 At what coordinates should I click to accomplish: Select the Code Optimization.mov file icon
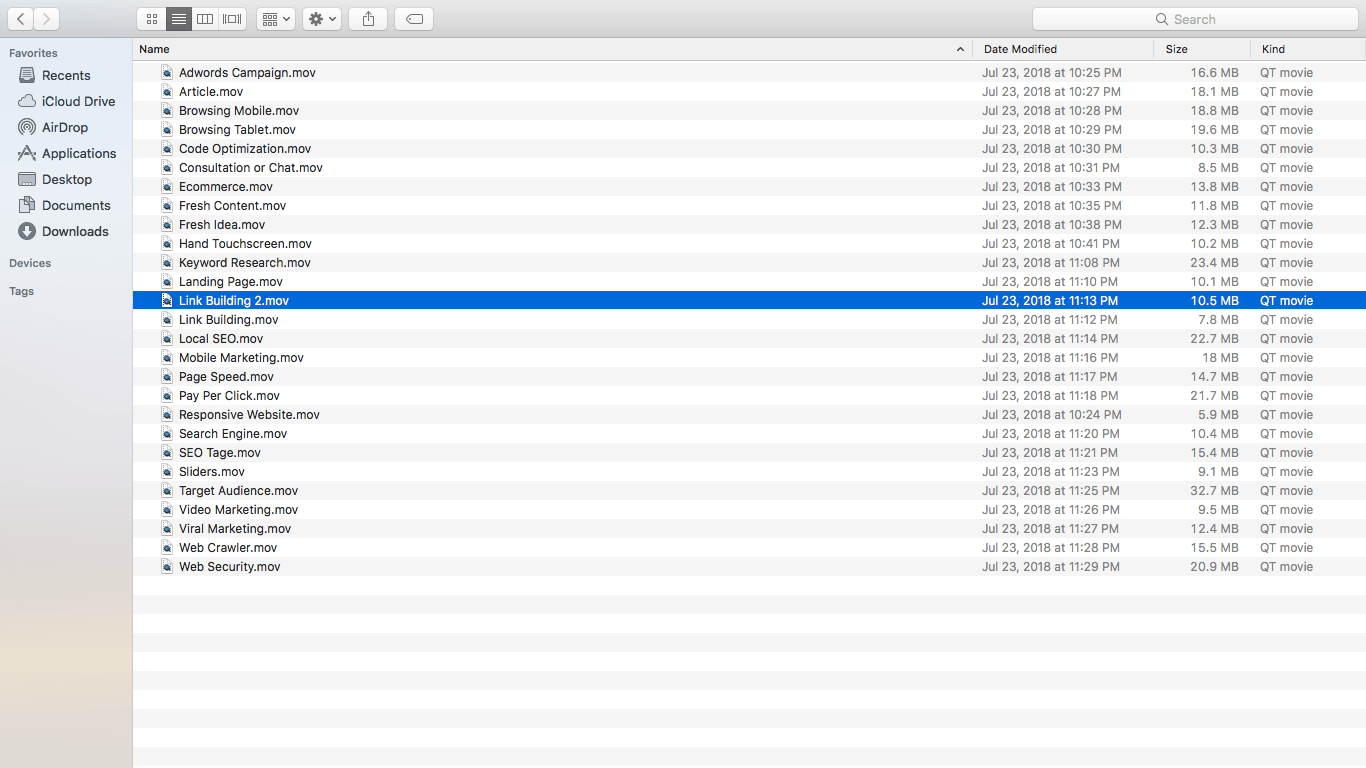pos(167,148)
